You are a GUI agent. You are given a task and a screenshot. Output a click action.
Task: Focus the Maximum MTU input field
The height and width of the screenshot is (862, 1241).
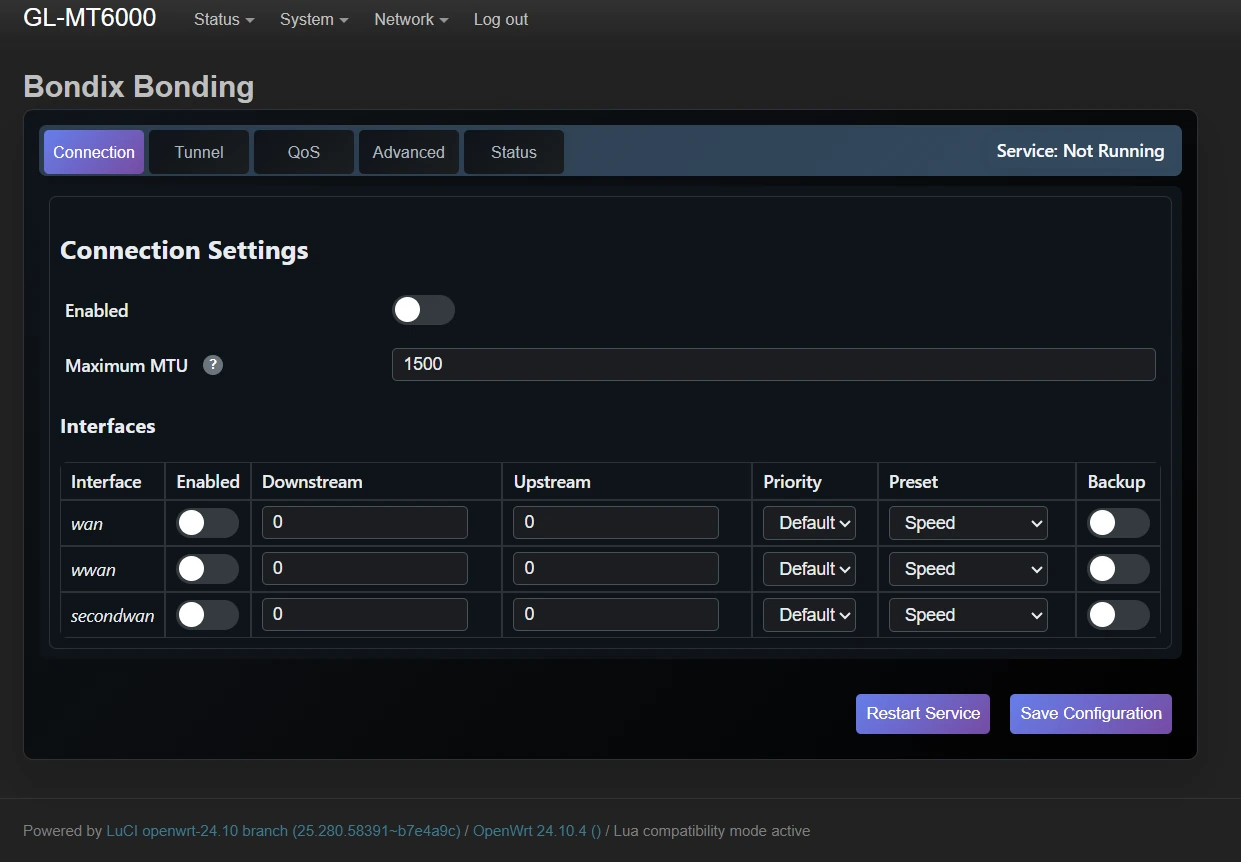point(774,364)
